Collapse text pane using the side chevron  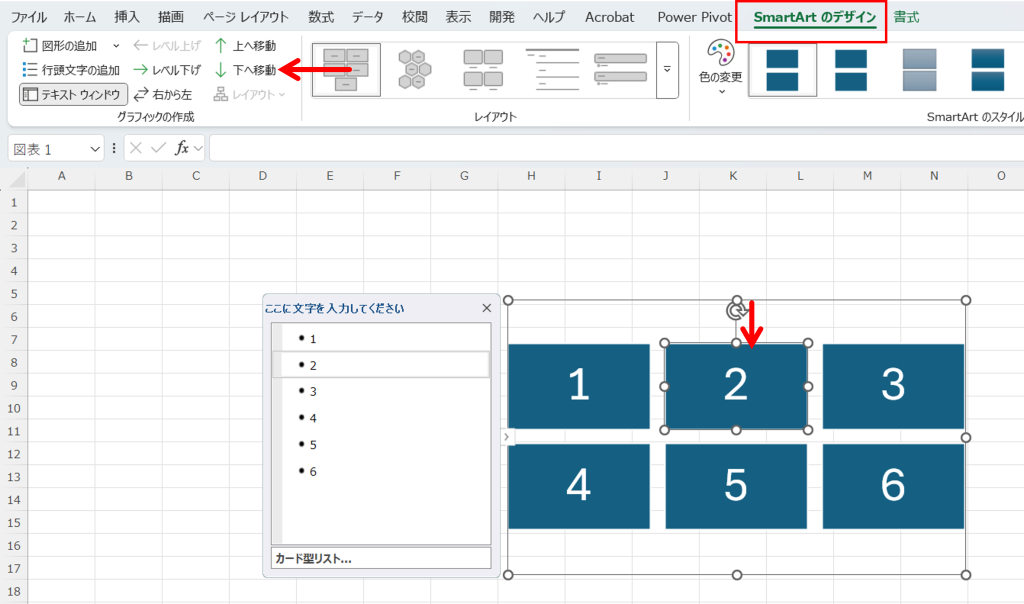(x=506, y=436)
